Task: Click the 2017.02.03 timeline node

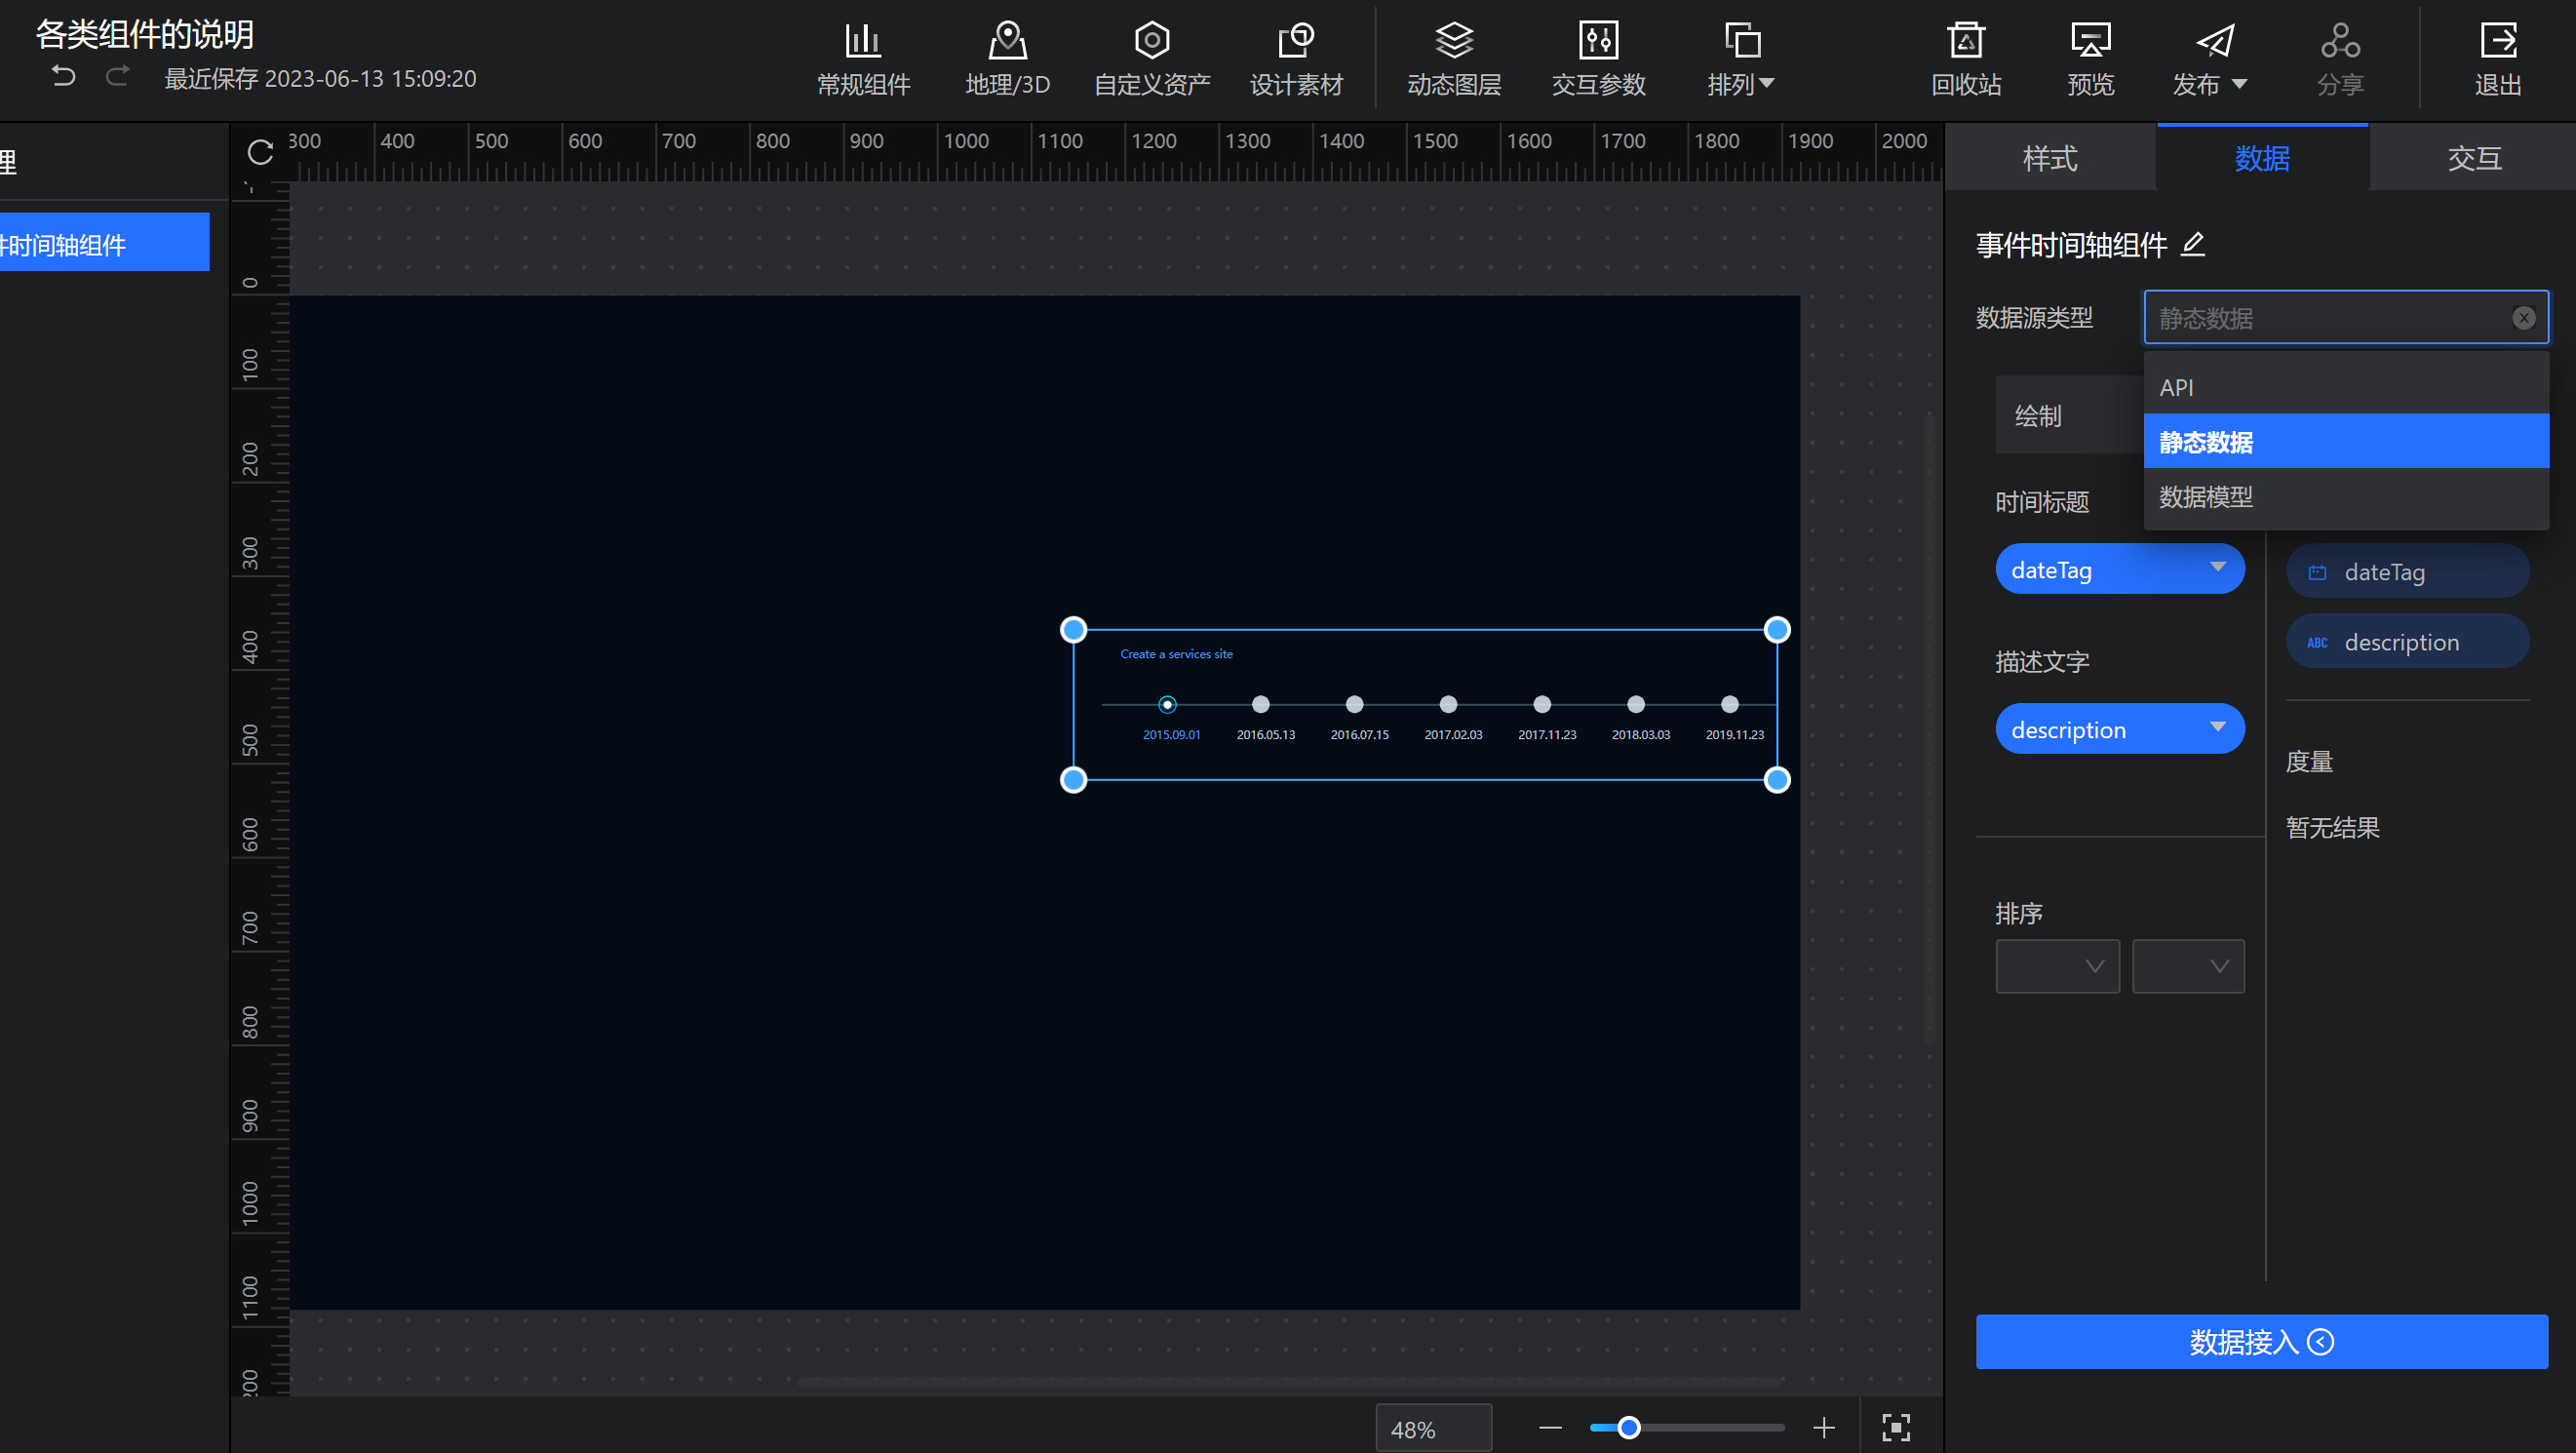Action: [x=1448, y=705]
